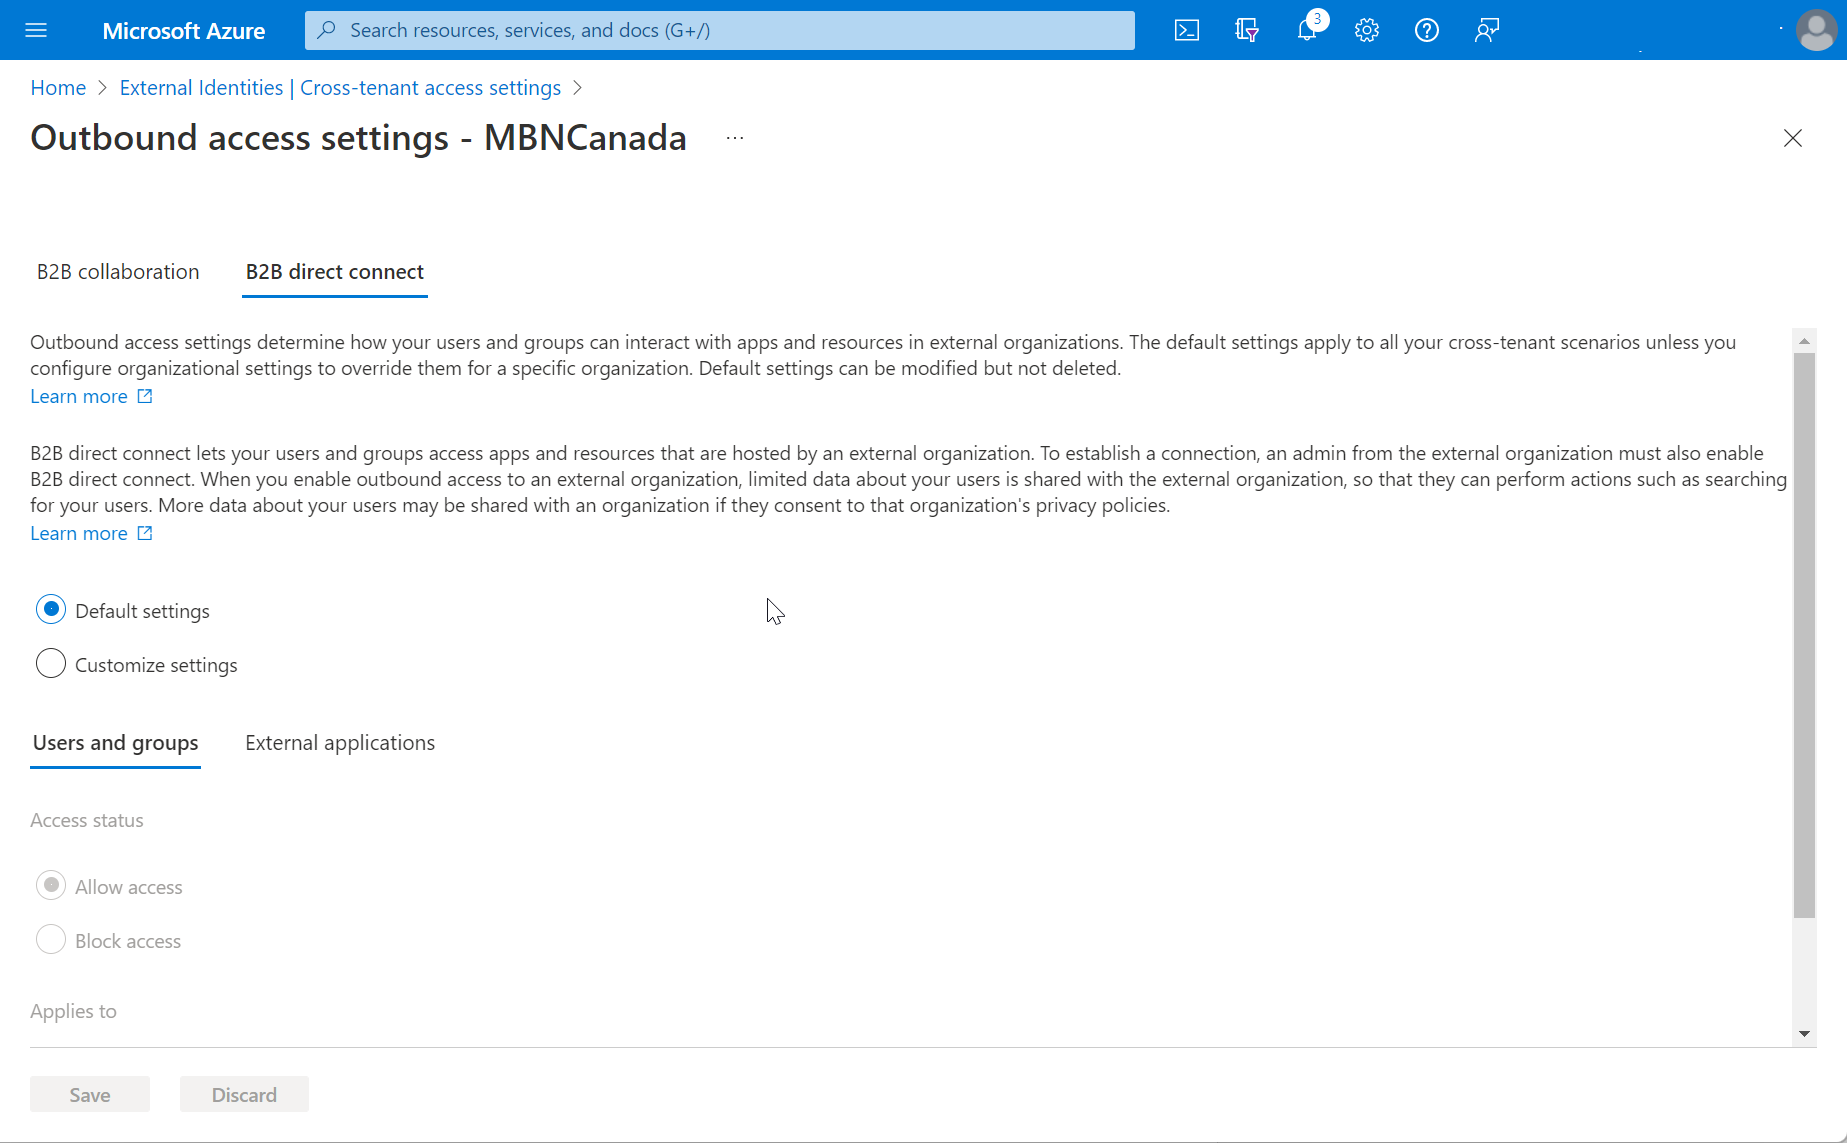This screenshot has width=1847, height=1143.
Task: Open portal Settings gear
Action: tap(1367, 30)
